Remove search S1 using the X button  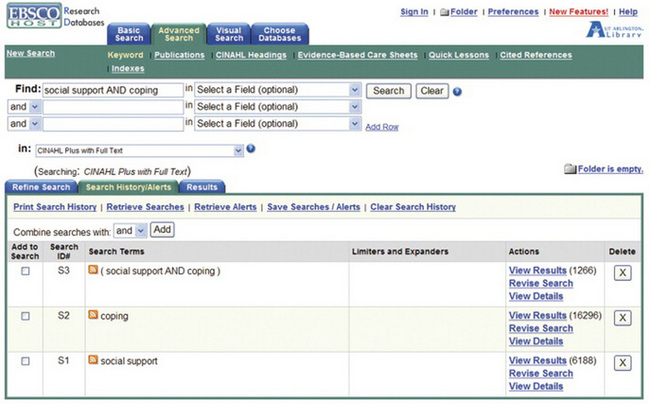pyautogui.click(x=621, y=362)
